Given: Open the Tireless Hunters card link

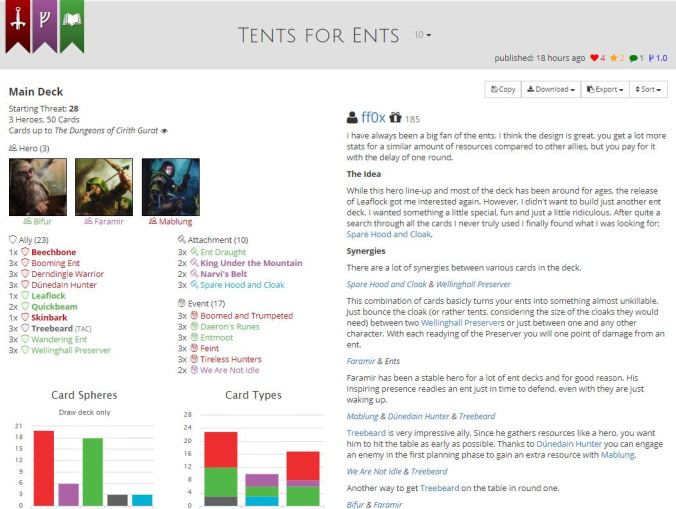Looking at the screenshot, I should (x=231, y=359).
